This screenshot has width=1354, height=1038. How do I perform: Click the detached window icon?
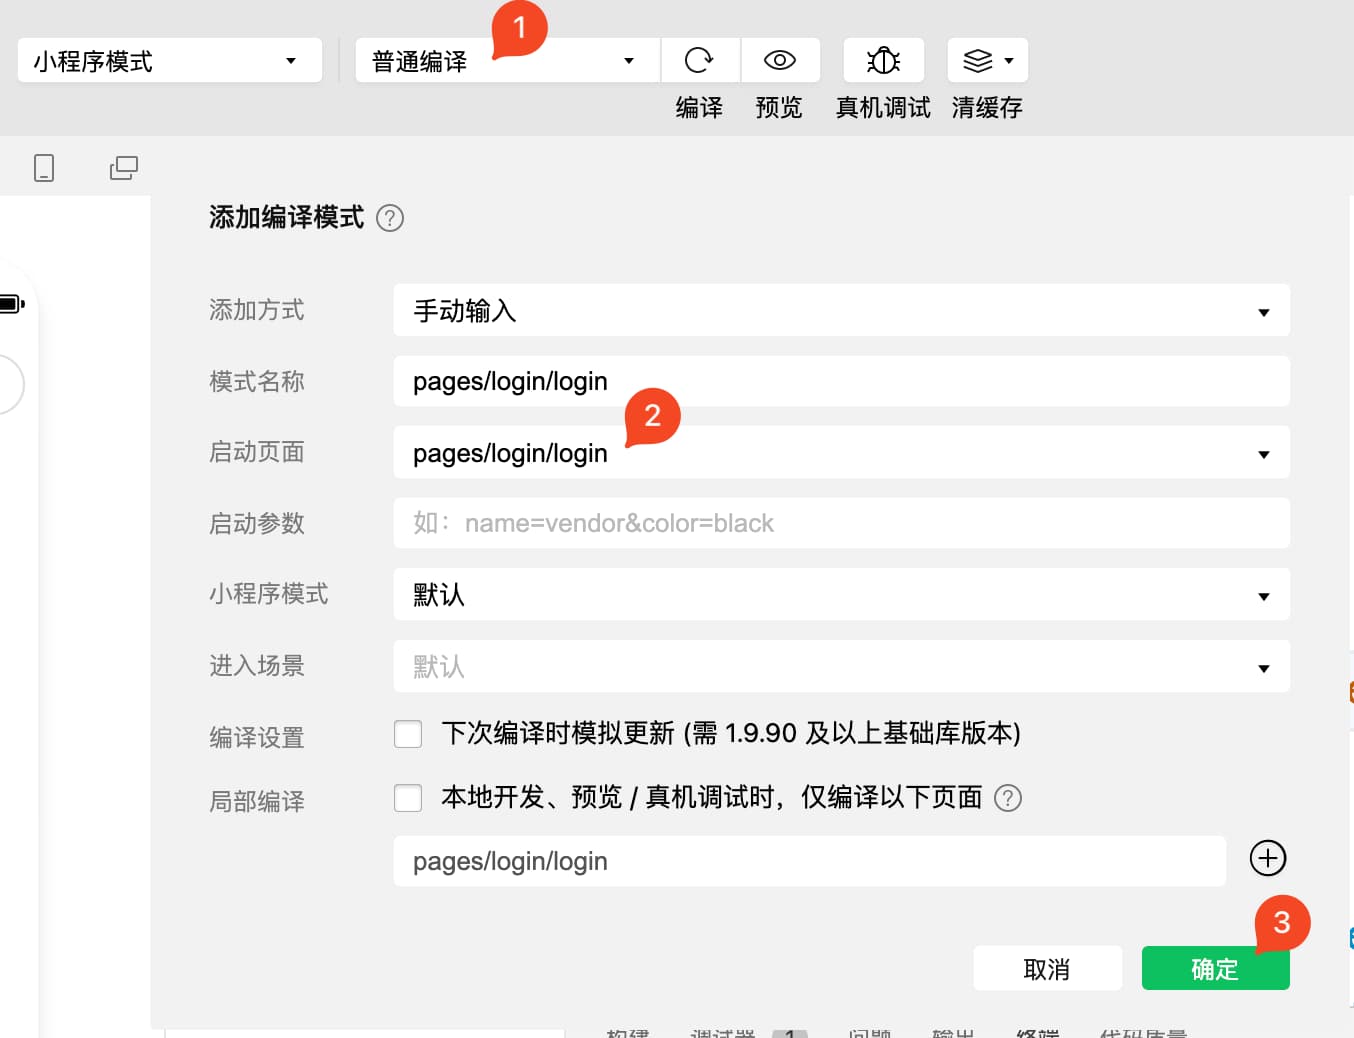[x=124, y=167]
